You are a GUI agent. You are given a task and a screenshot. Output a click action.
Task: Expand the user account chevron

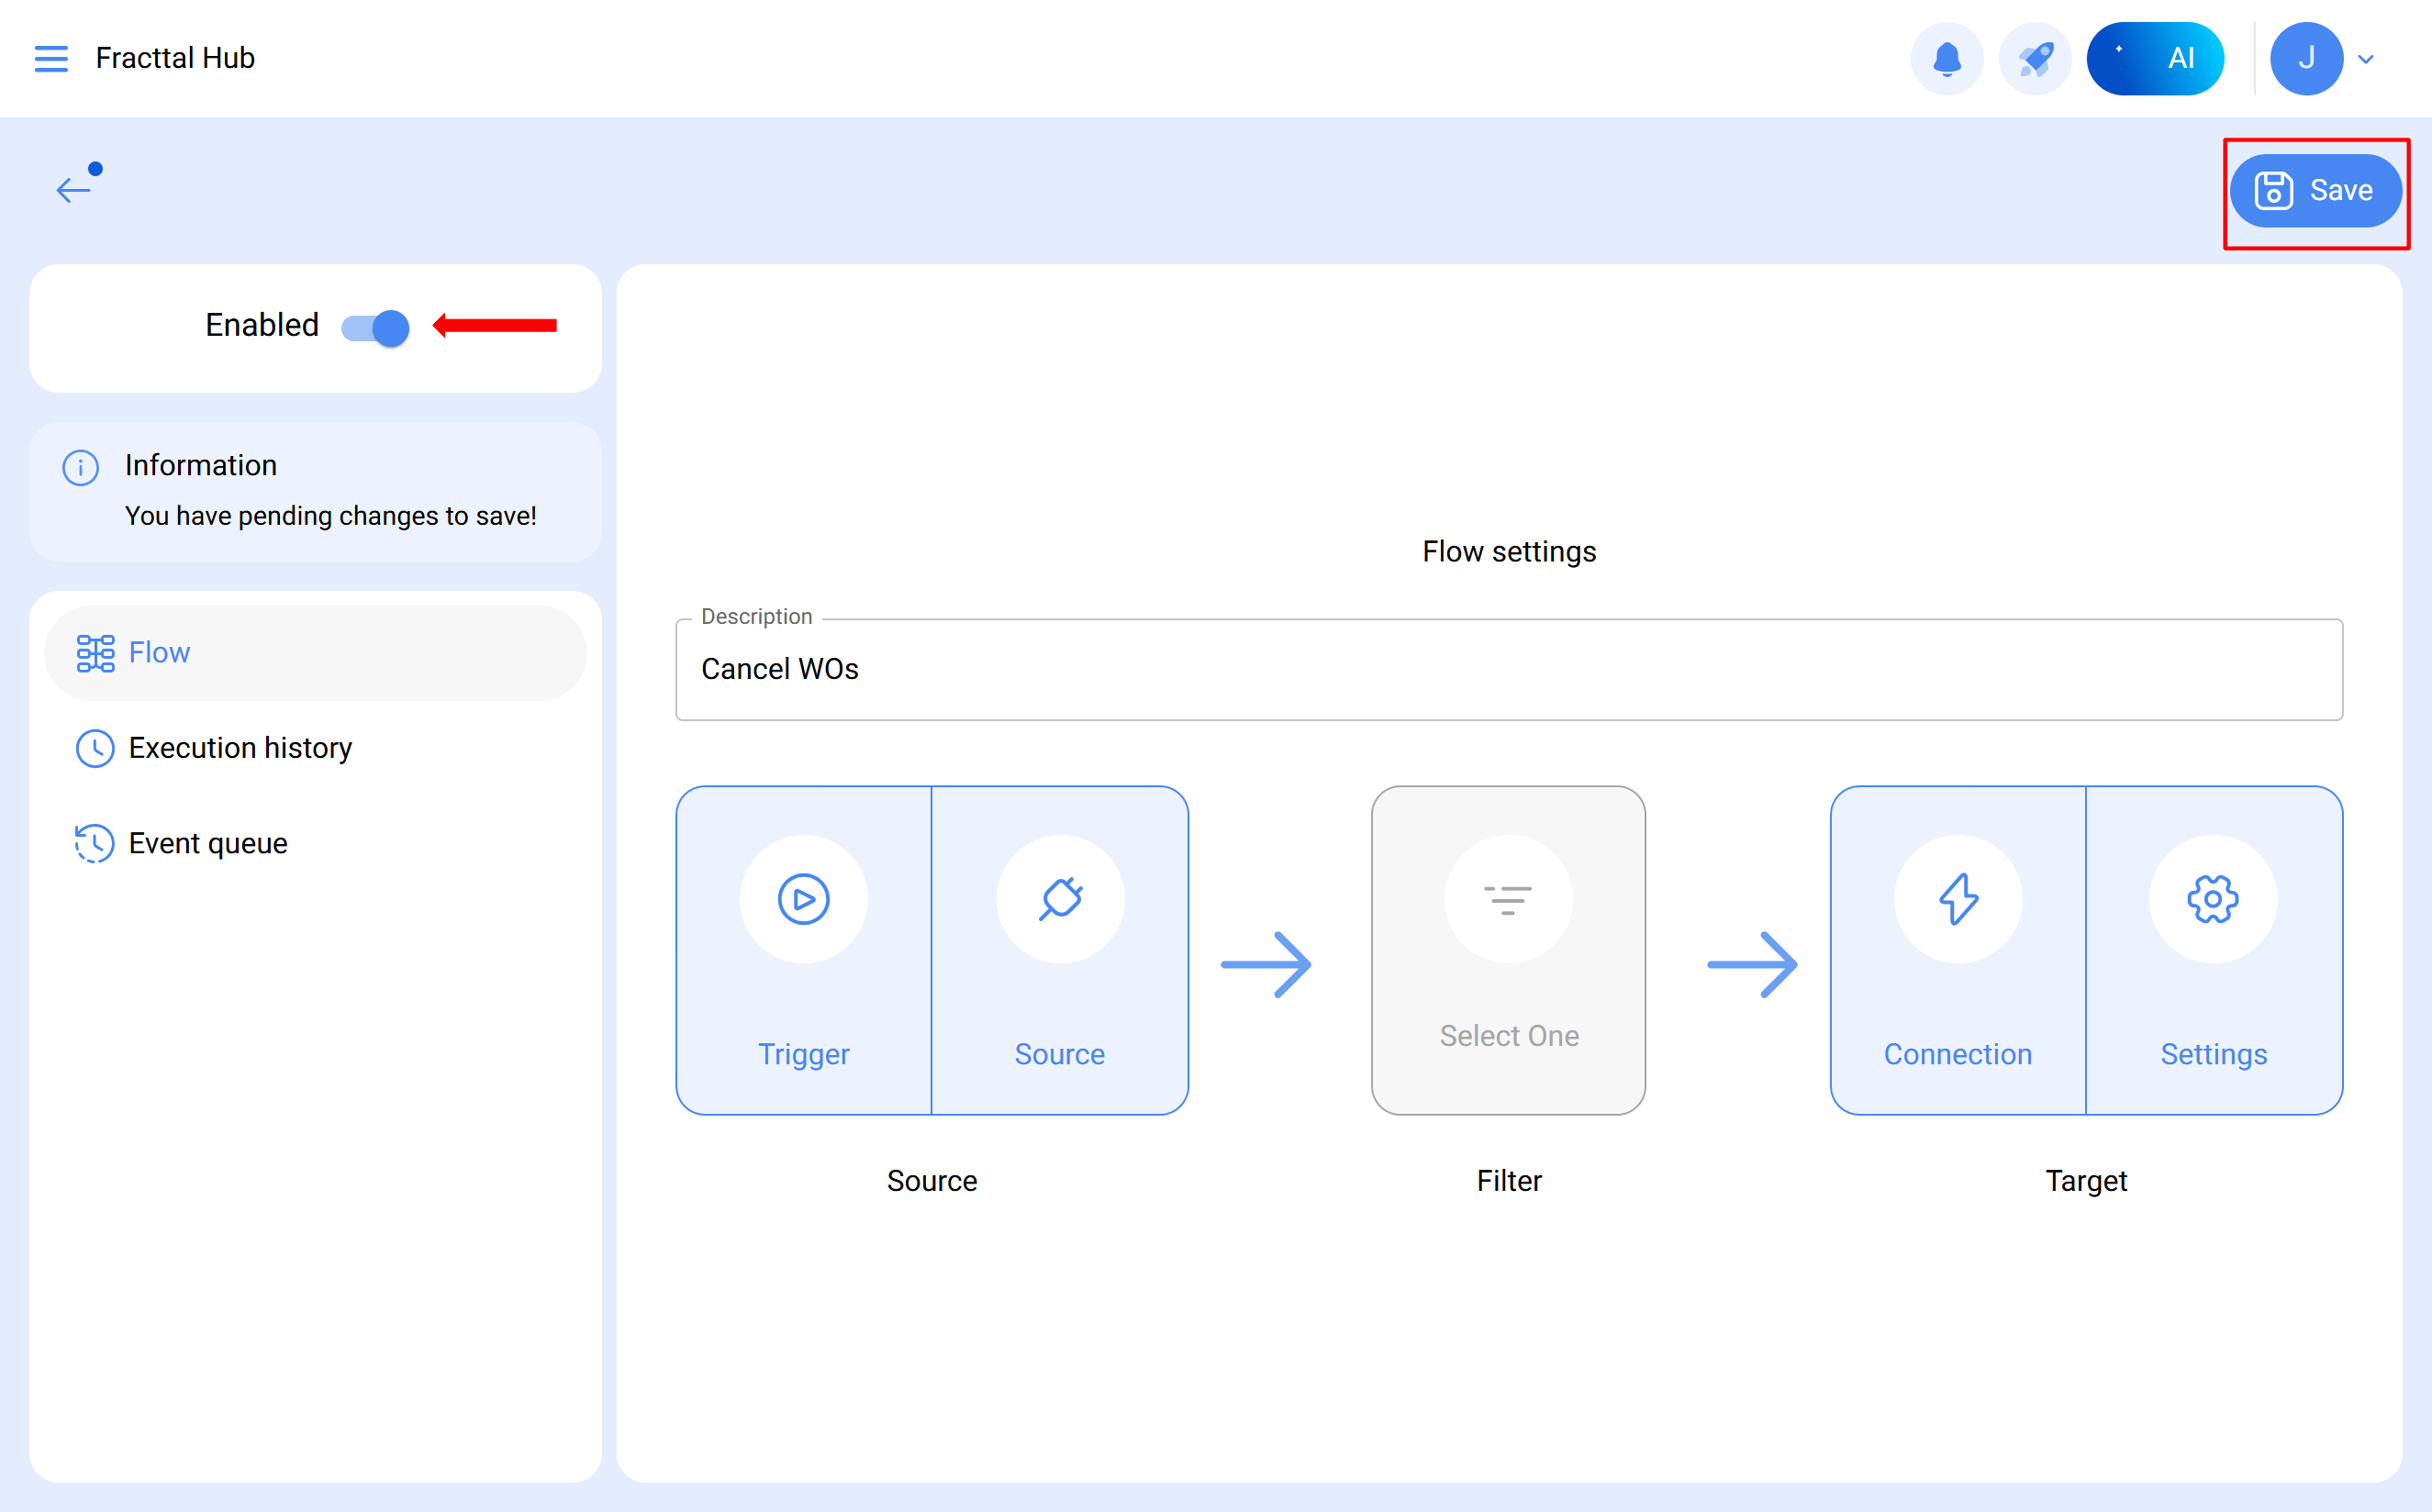point(2366,59)
